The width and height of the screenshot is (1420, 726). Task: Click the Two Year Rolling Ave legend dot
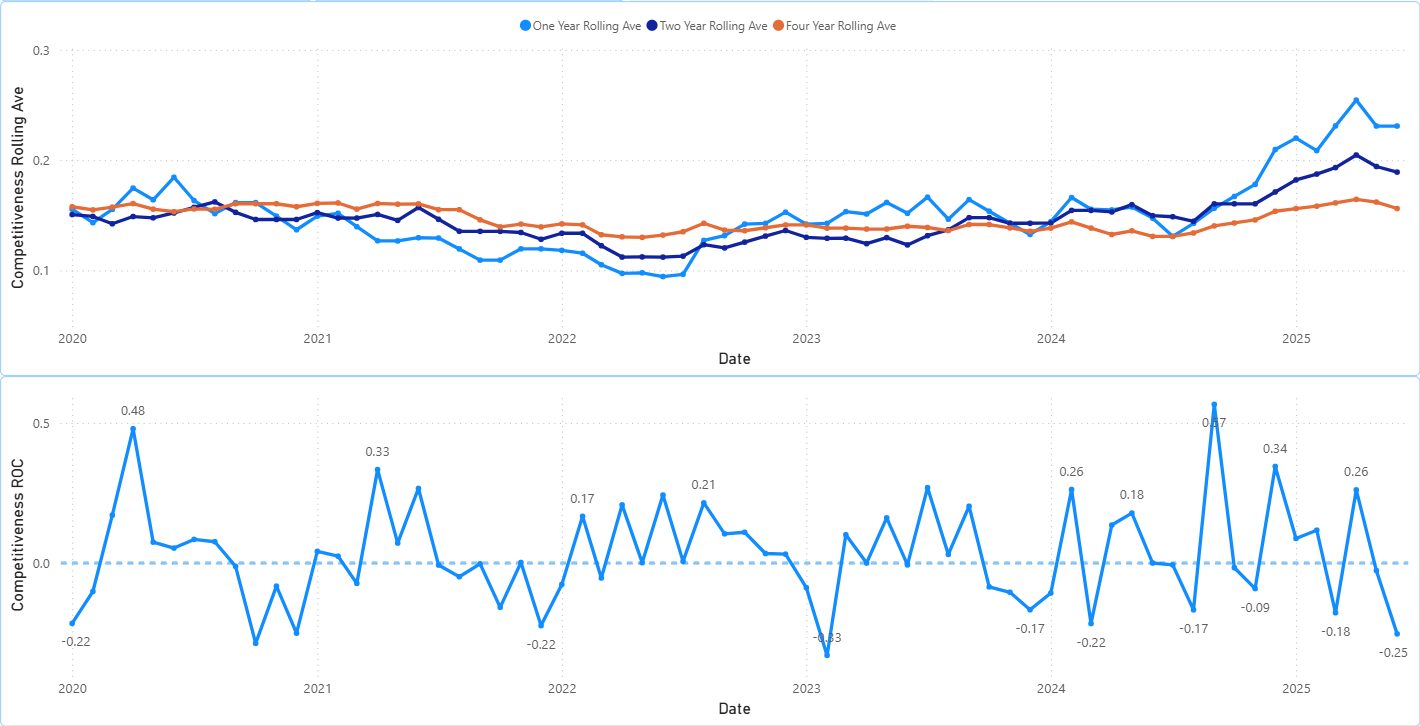point(653,26)
